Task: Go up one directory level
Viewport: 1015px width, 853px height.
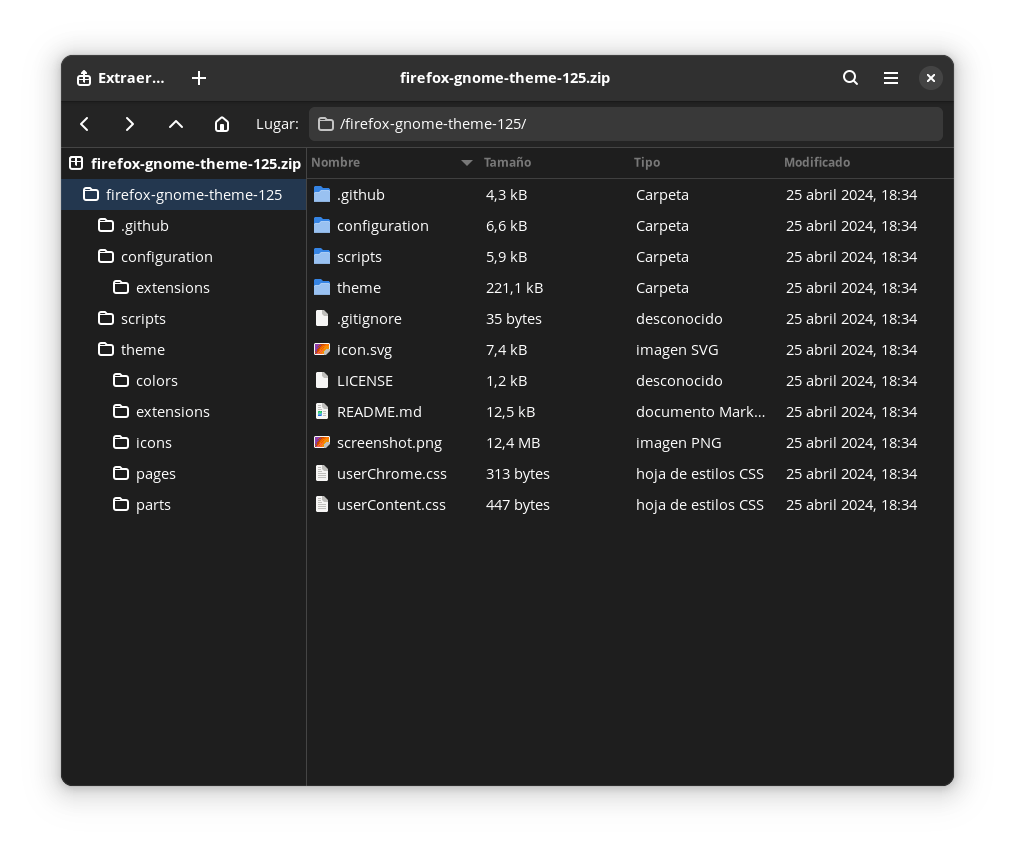Action: tap(175, 124)
